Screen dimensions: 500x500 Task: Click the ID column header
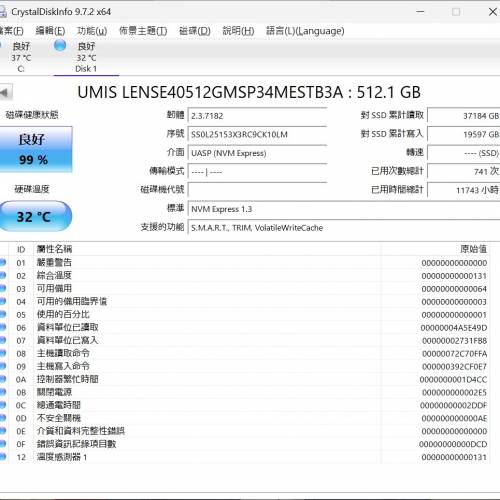(x=21, y=249)
